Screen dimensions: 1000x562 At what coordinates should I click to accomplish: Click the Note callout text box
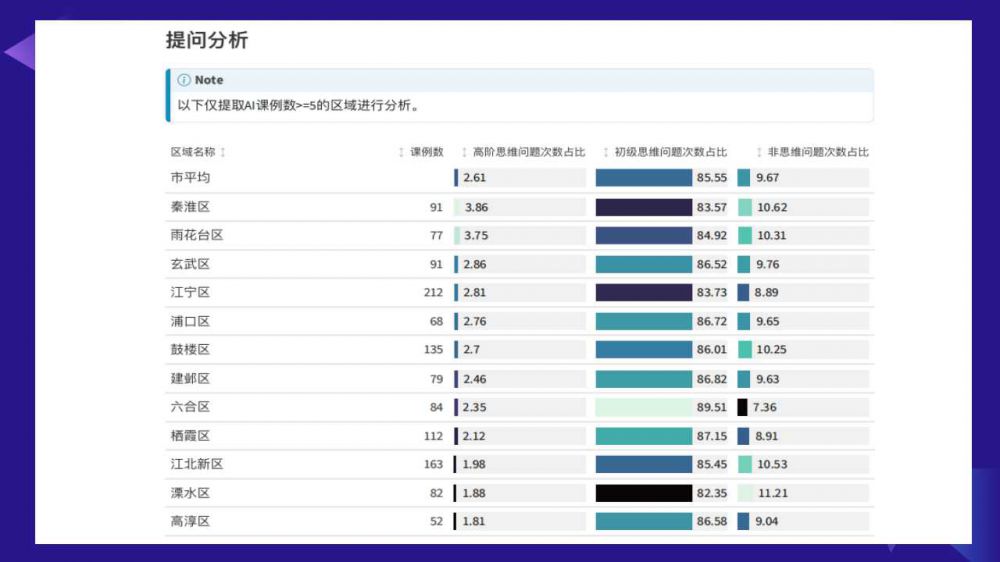(518, 105)
